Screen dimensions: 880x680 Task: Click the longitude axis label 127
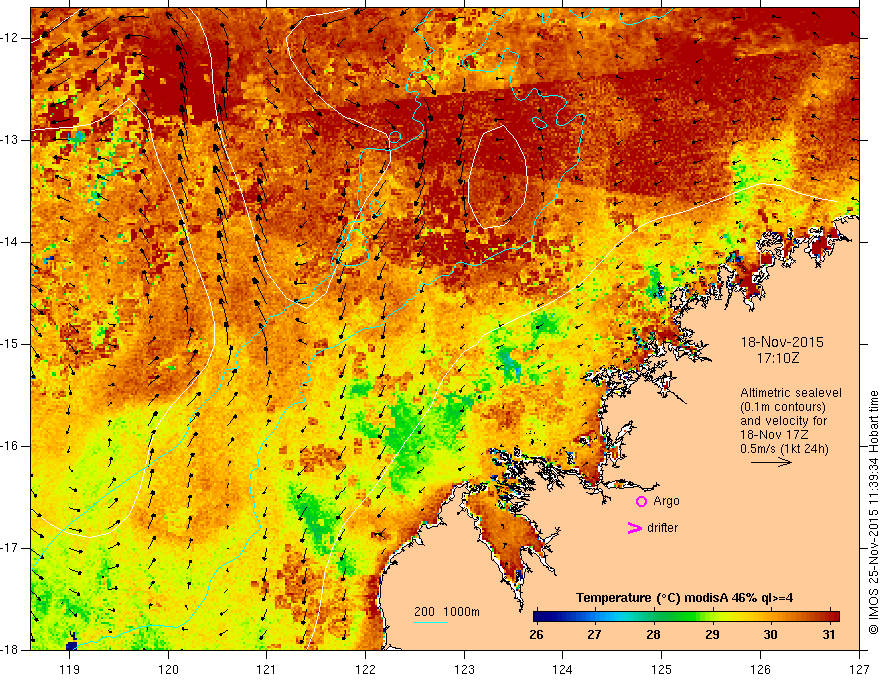(x=859, y=669)
